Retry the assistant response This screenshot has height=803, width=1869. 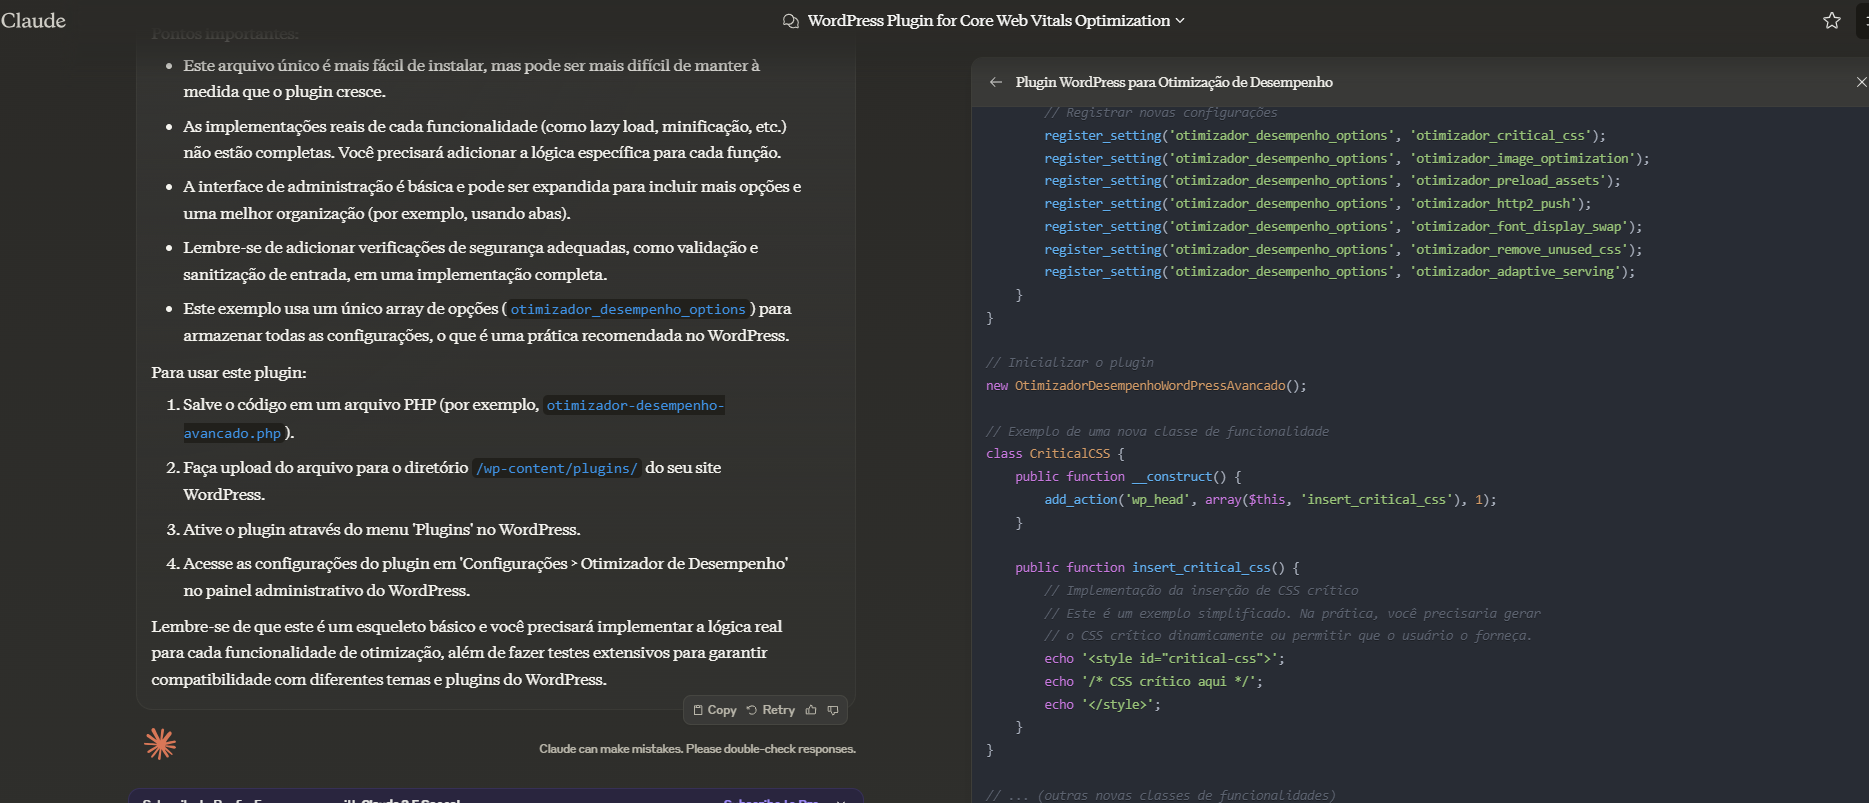coord(771,710)
